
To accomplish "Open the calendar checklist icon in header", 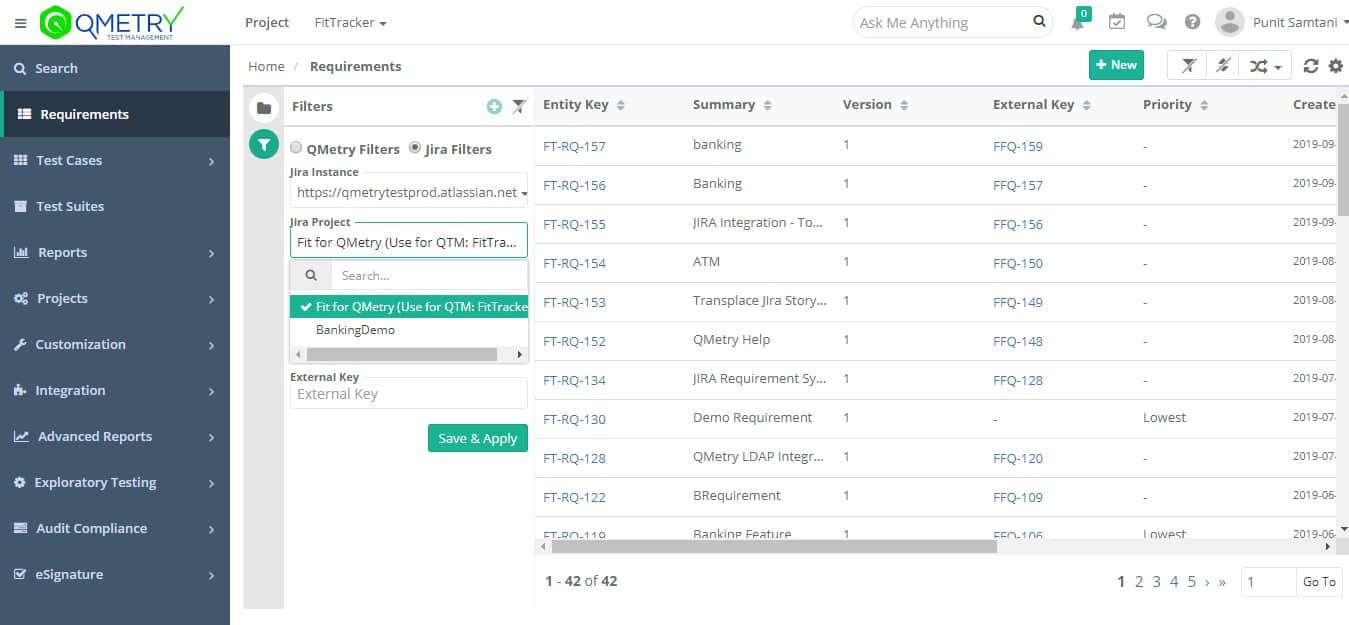I will (1117, 22).
